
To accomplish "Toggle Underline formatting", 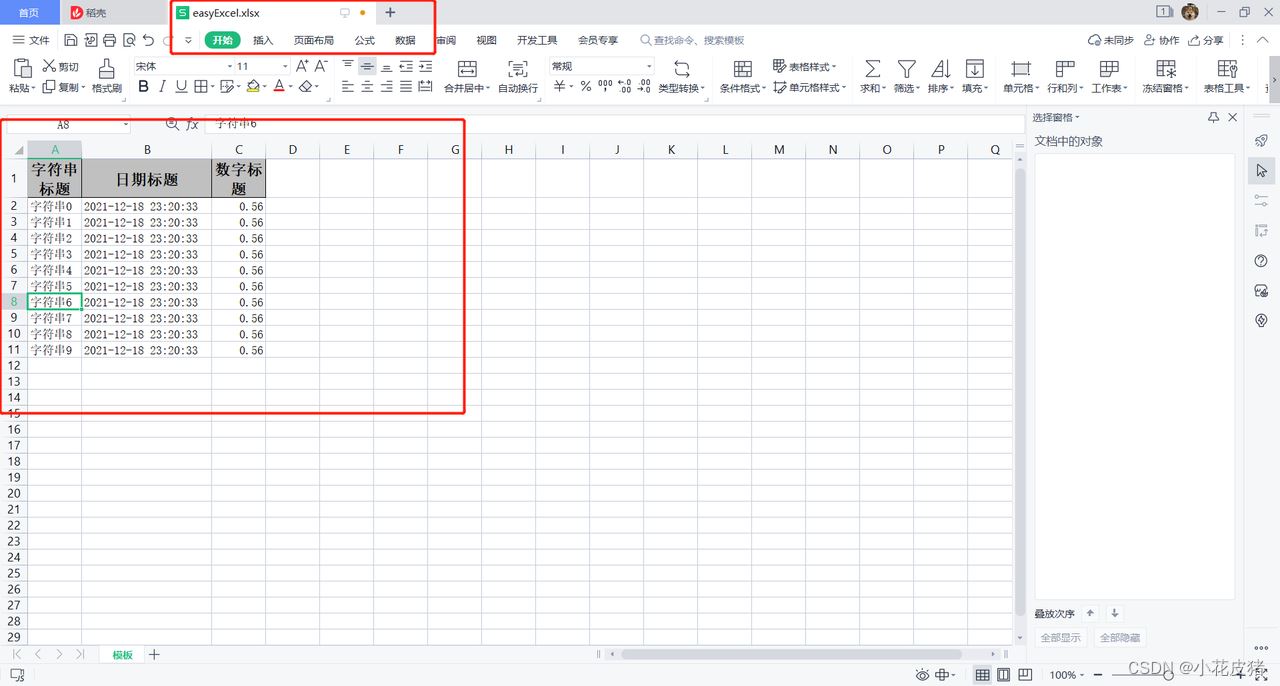I will tap(181, 87).
